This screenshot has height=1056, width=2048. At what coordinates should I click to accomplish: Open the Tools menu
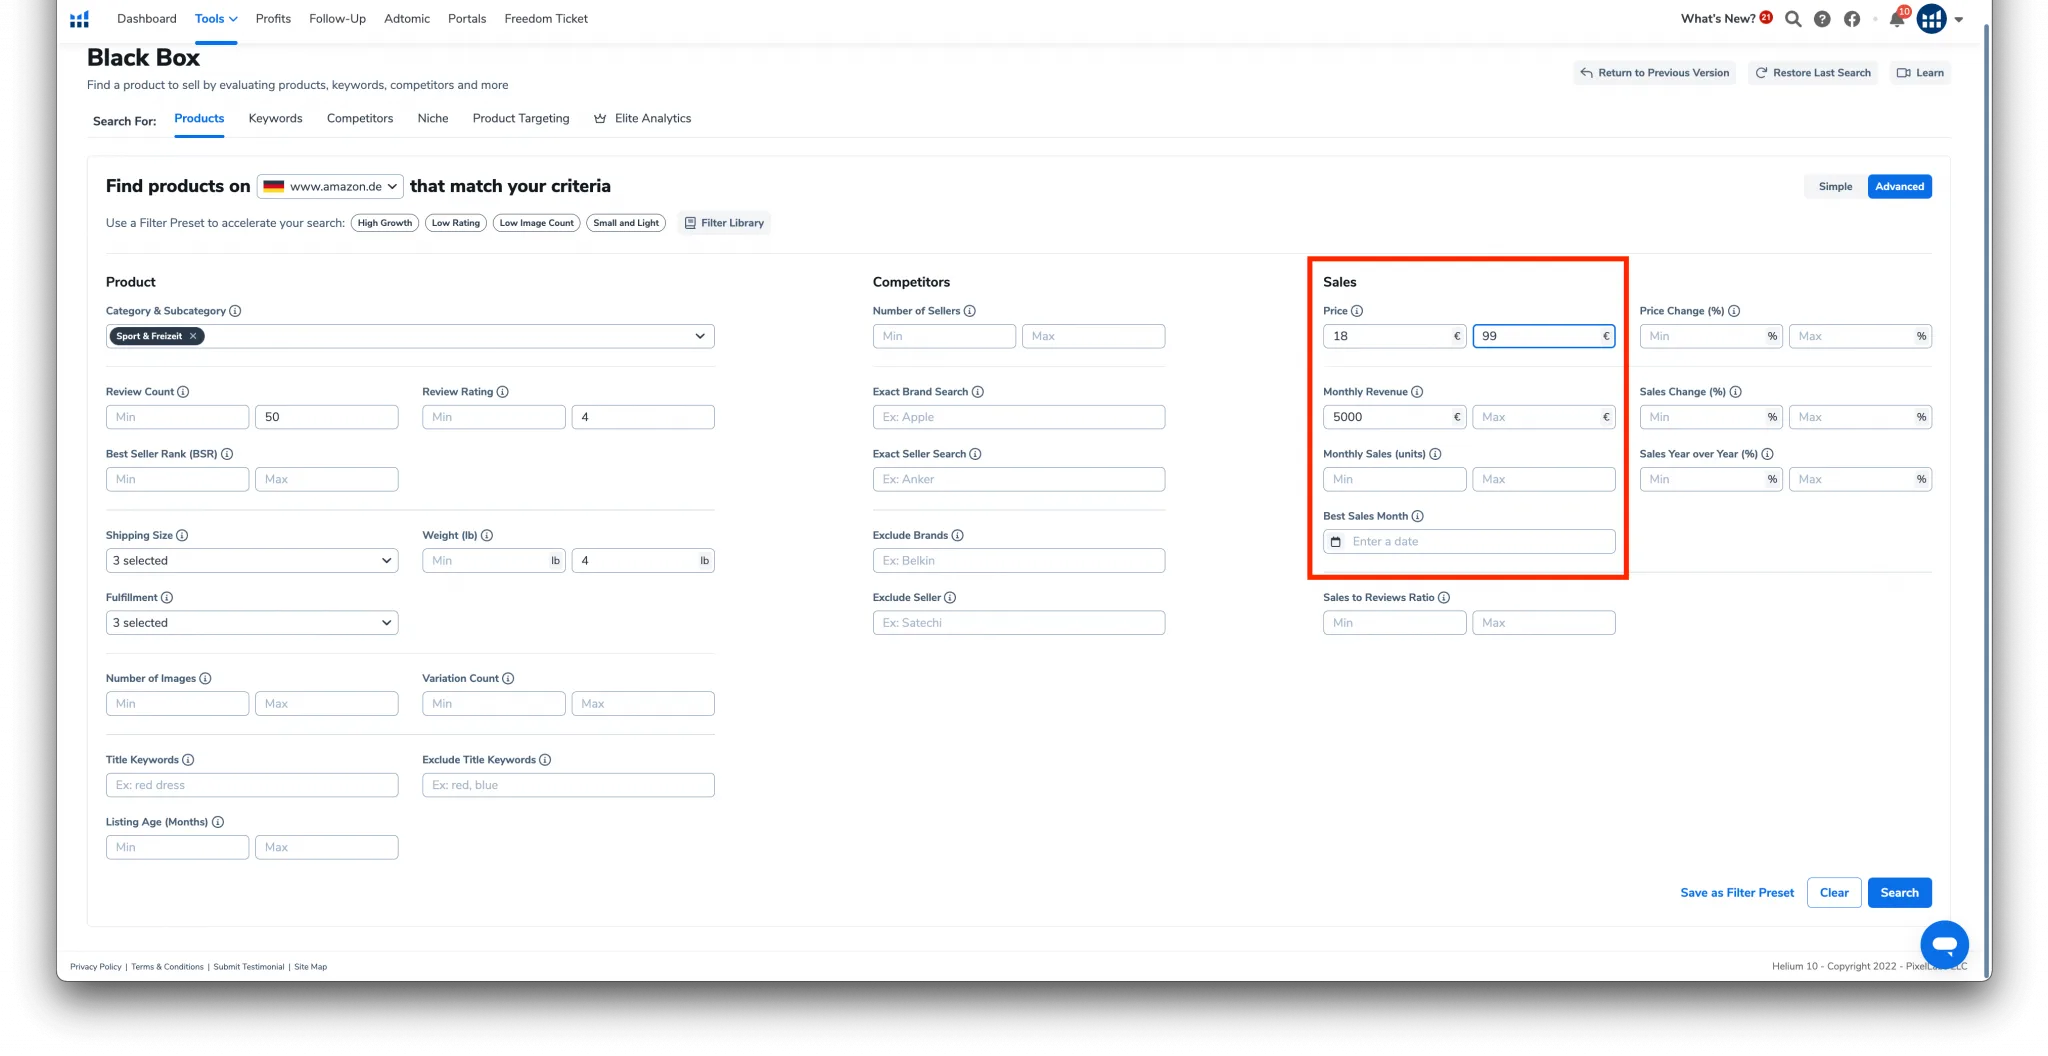216,19
